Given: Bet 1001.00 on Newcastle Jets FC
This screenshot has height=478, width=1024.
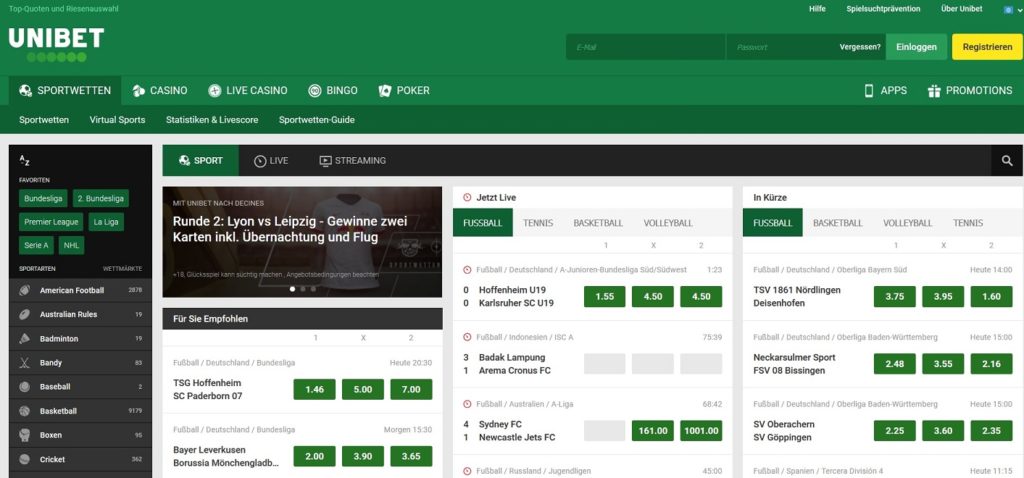Looking at the screenshot, I should 701,431.
